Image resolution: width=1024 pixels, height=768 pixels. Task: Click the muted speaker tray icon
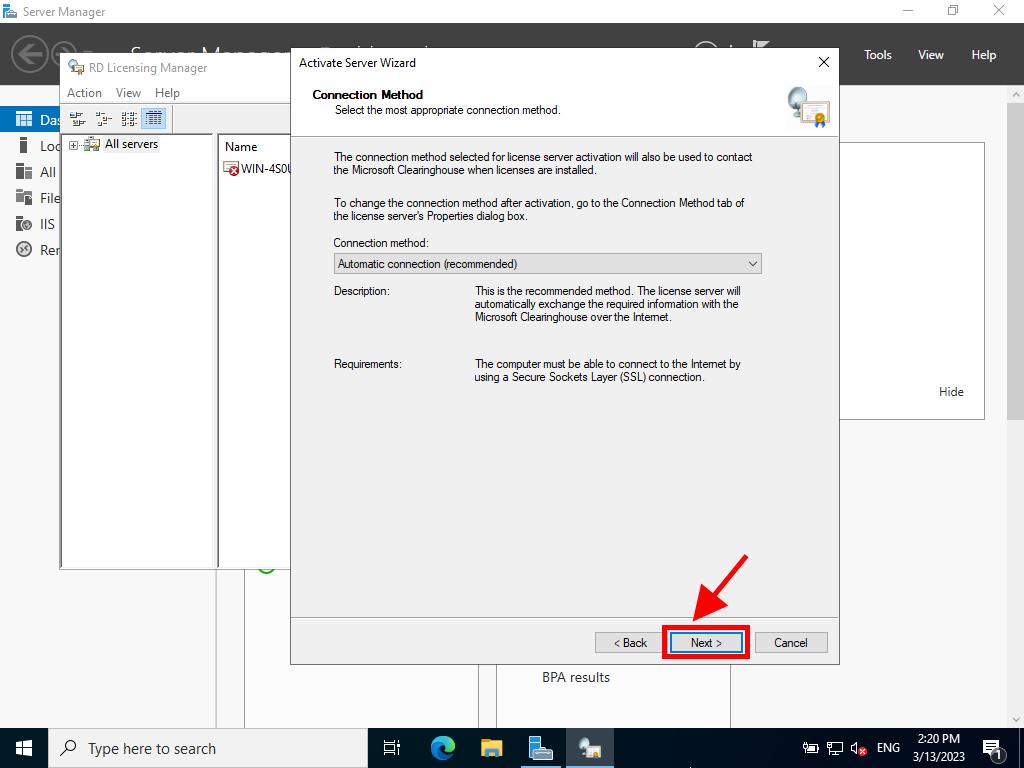coord(858,748)
